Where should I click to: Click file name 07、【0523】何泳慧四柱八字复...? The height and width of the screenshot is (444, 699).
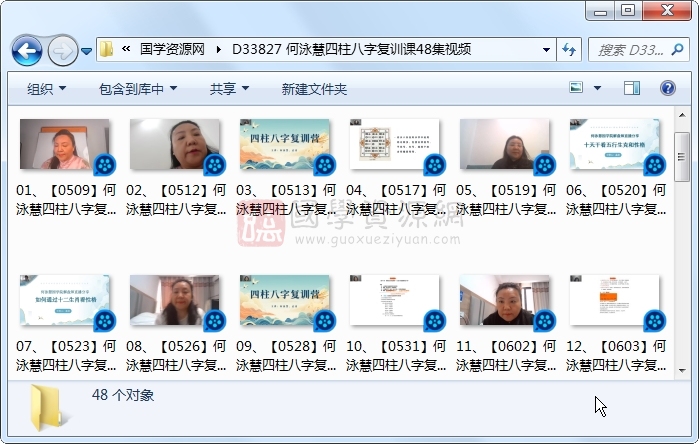[x=66, y=355]
